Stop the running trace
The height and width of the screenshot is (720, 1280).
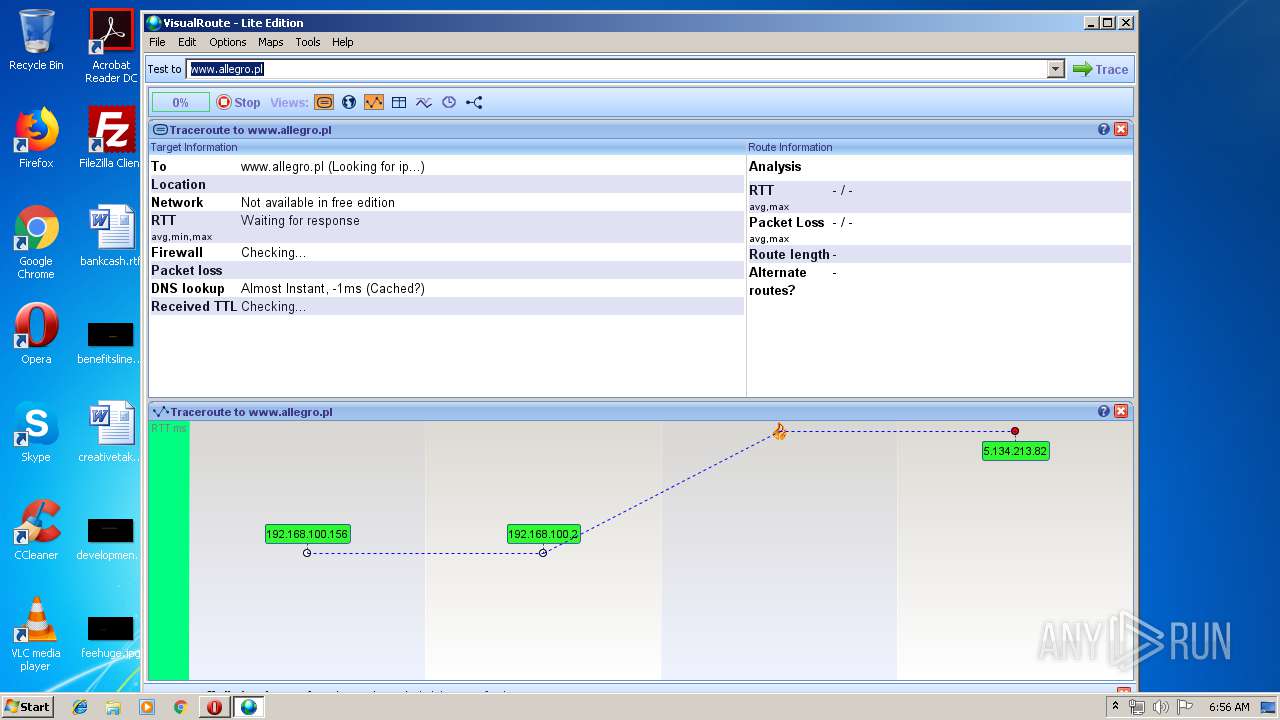(x=239, y=102)
